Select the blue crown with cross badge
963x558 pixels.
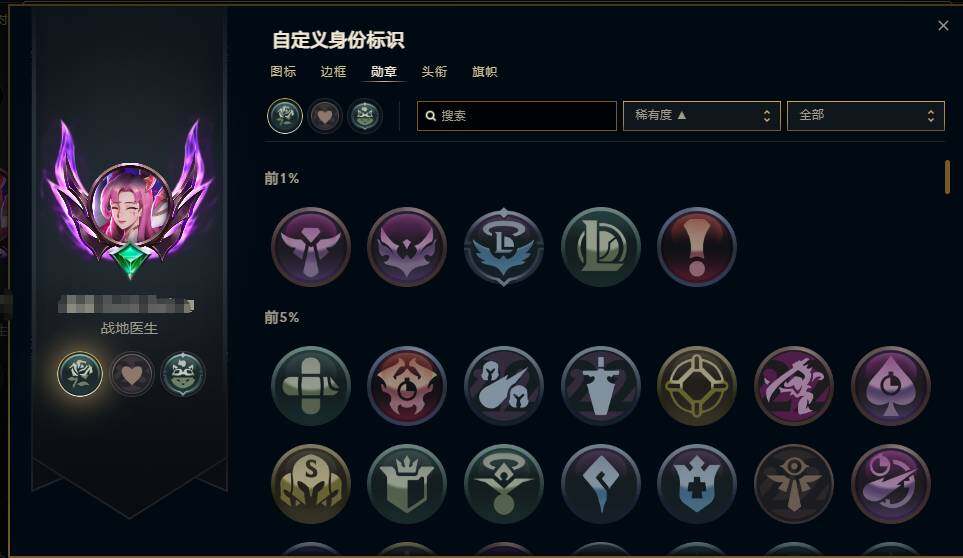[x=696, y=484]
